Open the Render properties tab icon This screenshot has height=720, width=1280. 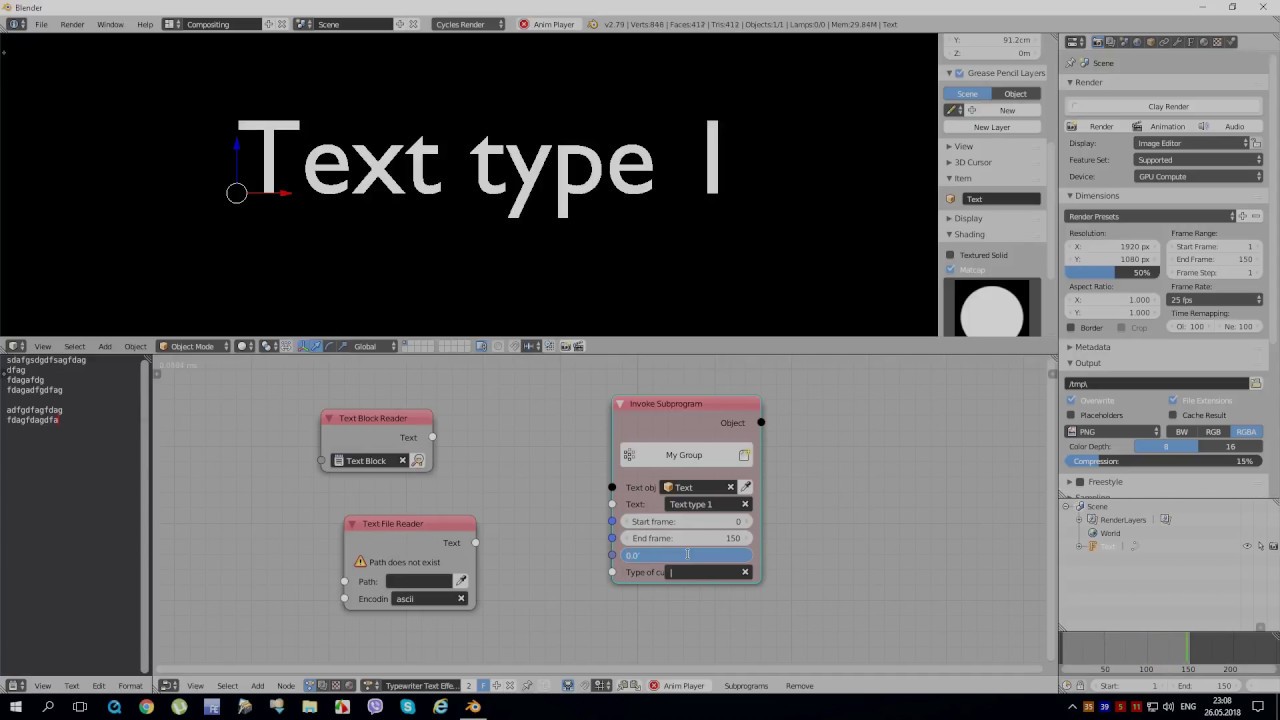(x=1097, y=42)
